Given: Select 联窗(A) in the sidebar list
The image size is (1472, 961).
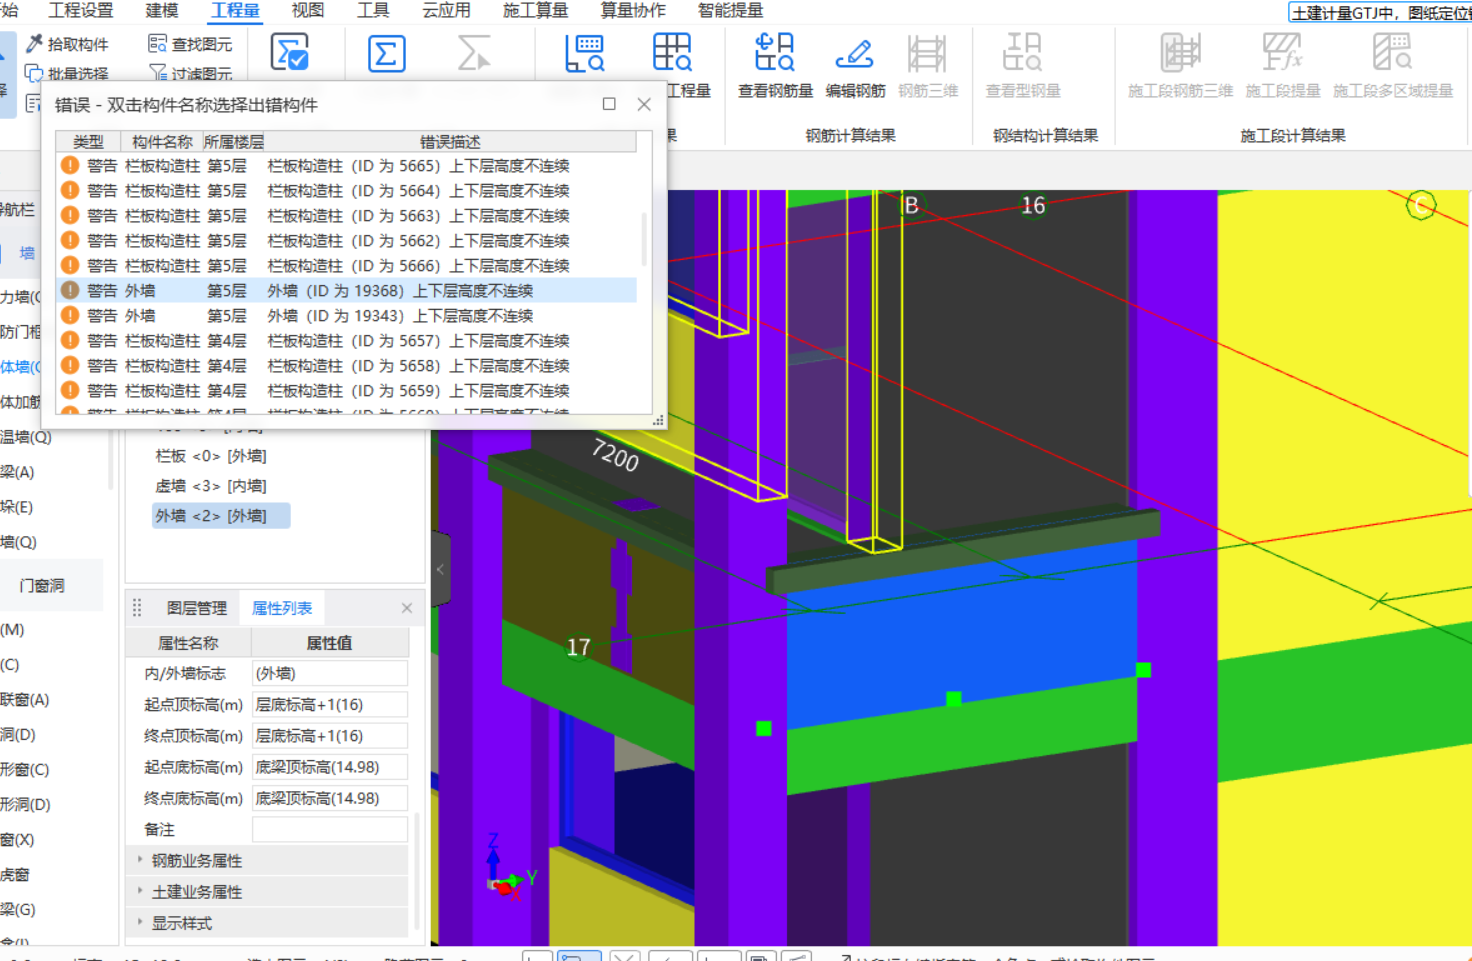Looking at the screenshot, I should click(x=25, y=699).
